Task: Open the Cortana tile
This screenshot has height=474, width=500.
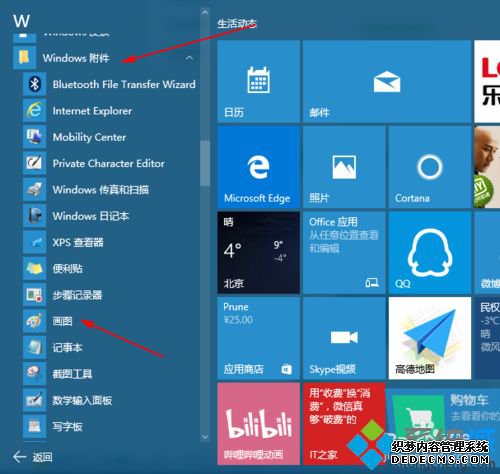Action: click(430, 167)
